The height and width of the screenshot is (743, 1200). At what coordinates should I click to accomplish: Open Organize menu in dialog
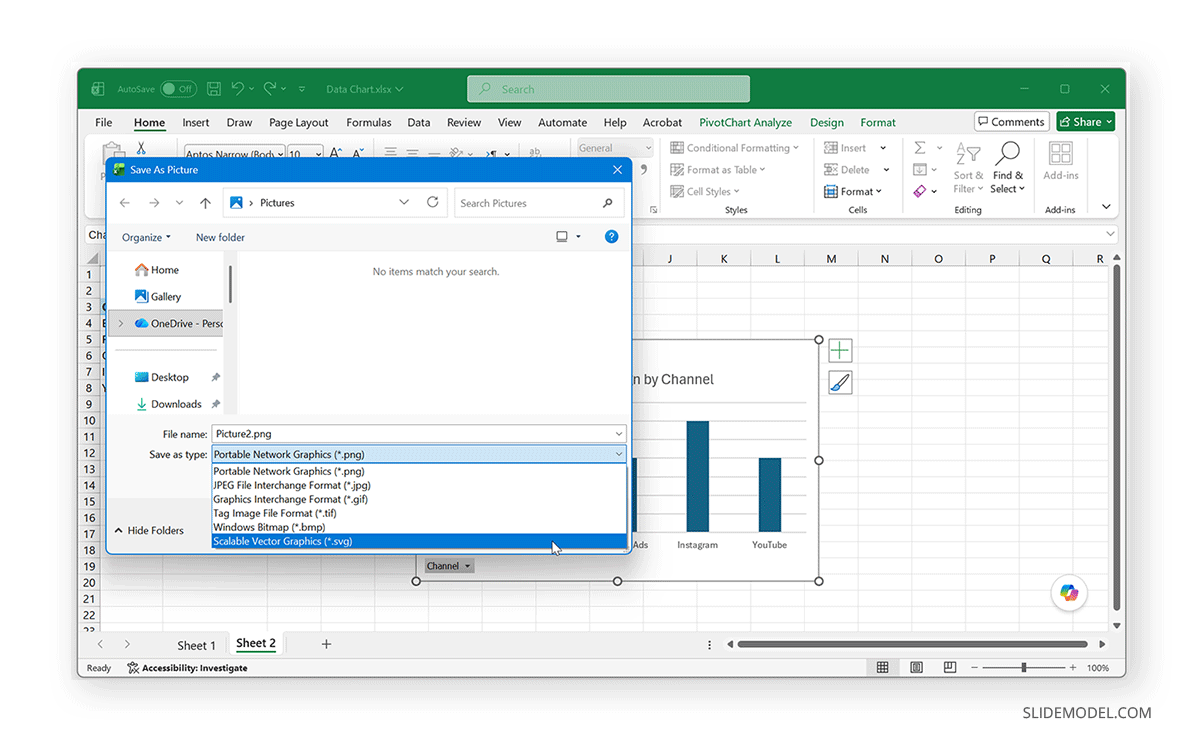pos(146,237)
